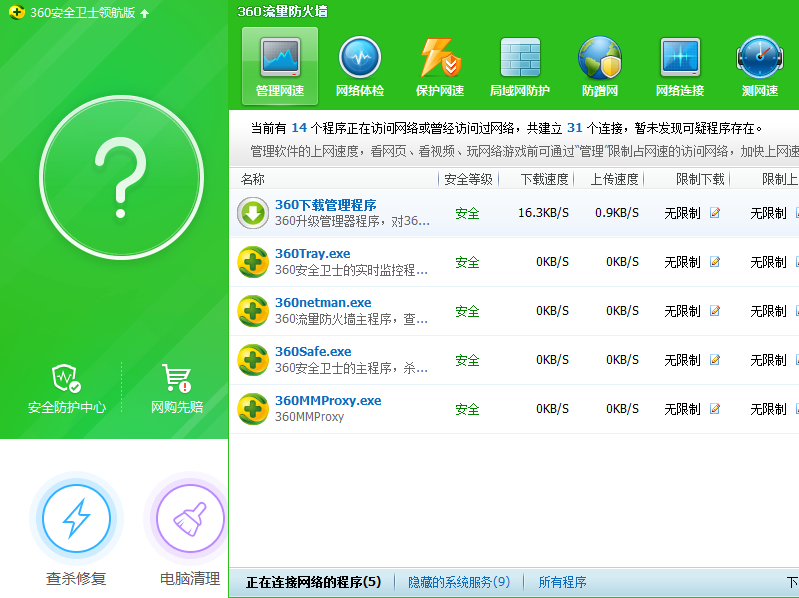Screen dimensions: 799x598
Task: Open the 360netman.exe name link
Action: click(323, 303)
